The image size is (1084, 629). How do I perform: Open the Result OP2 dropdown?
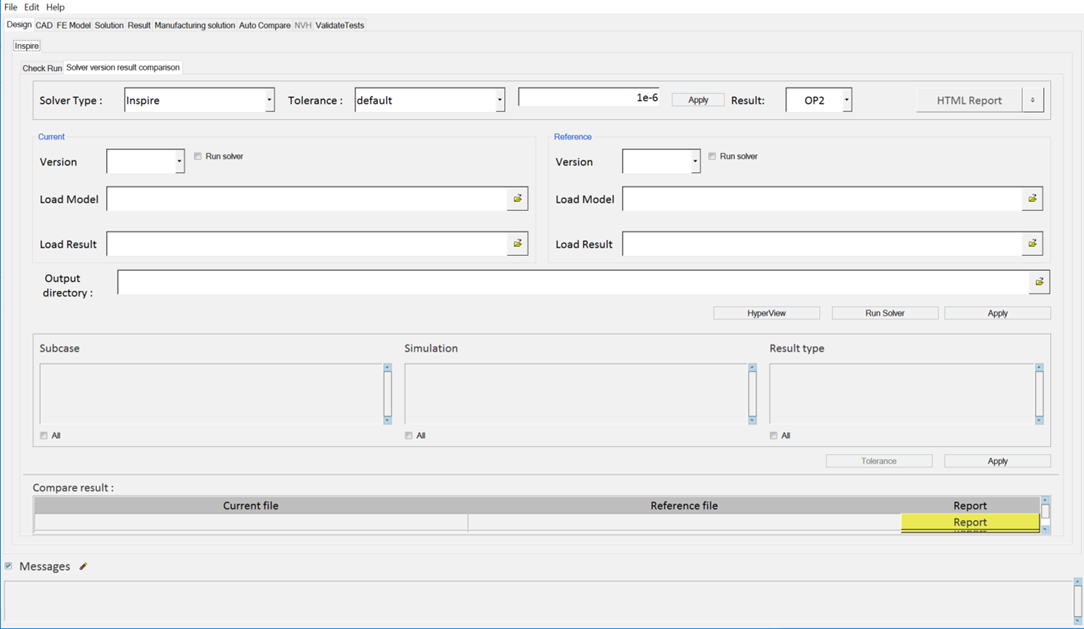[x=846, y=100]
